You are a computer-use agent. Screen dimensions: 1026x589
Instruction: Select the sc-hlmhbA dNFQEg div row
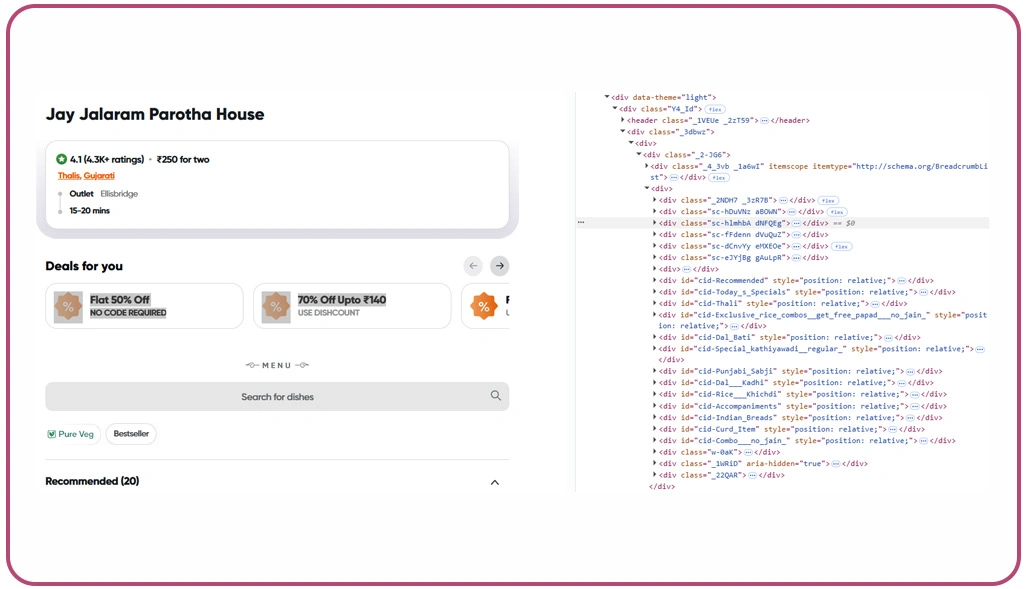(x=783, y=223)
